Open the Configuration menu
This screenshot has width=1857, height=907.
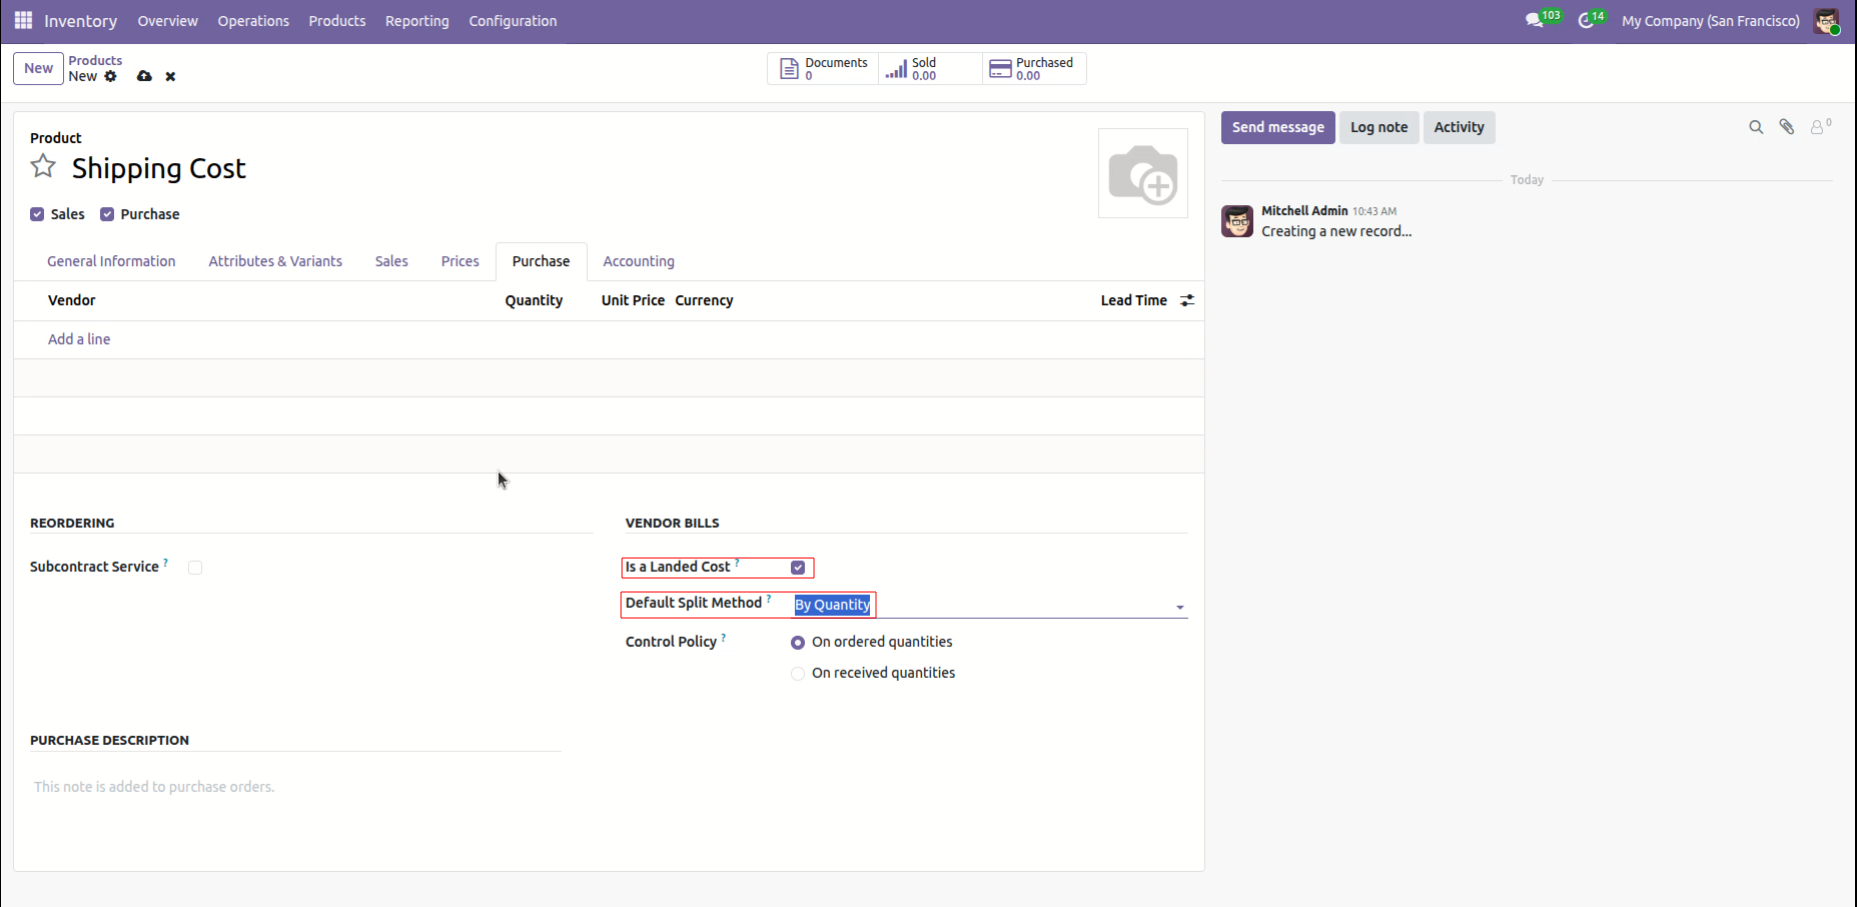click(512, 21)
